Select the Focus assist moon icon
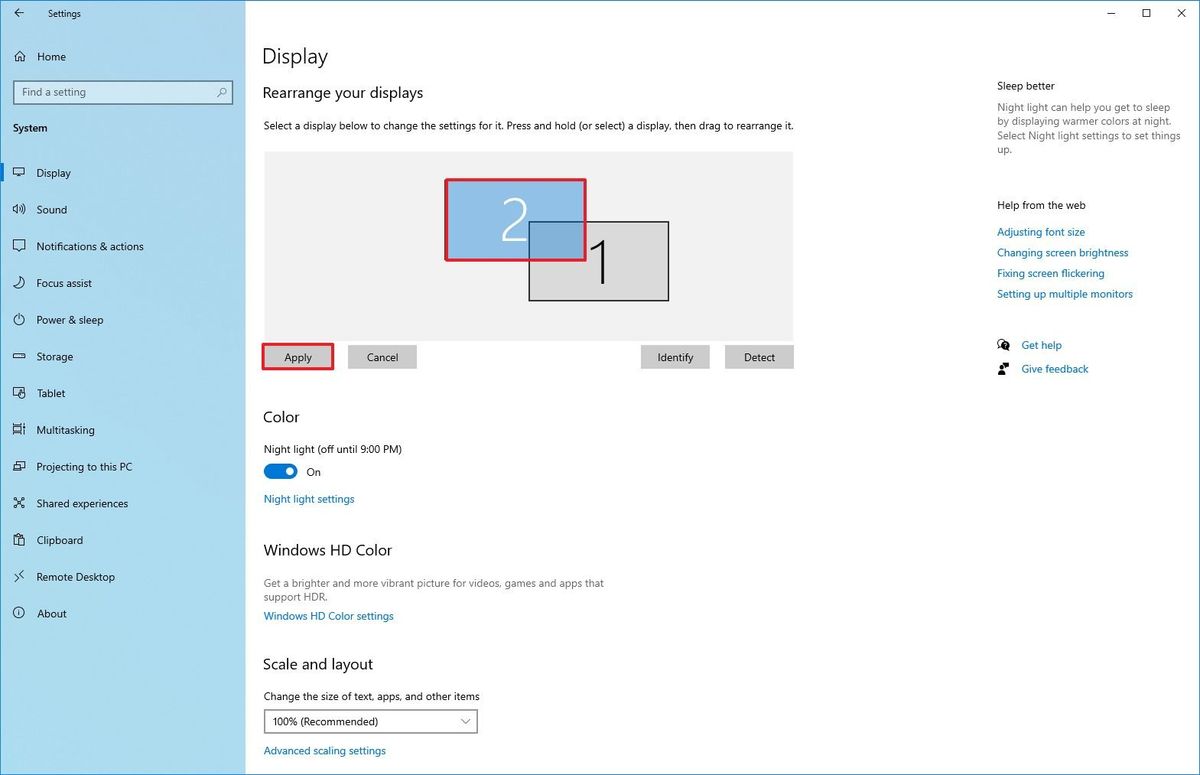This screenshot has width=1200, height=775. tap(20, 283)
